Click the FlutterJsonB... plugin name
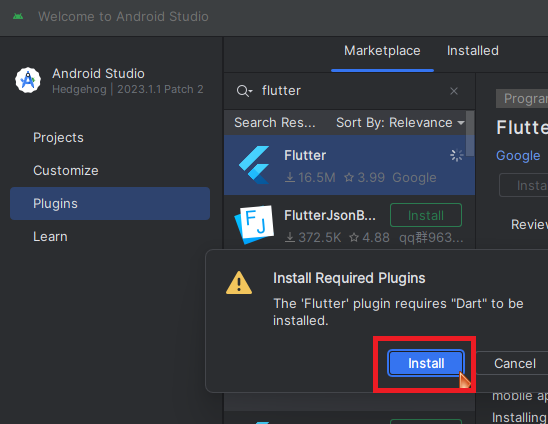 (330, 215)
